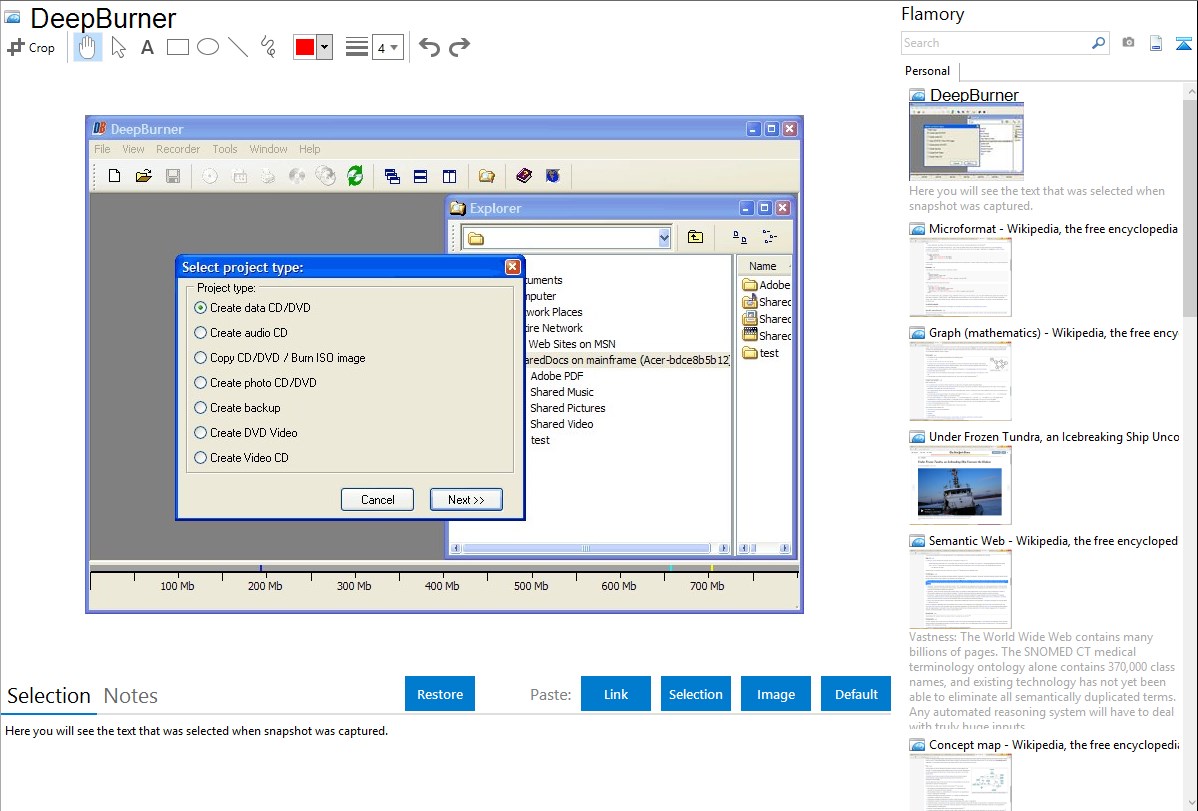Select the Crop tool

(x=31, y=47)
